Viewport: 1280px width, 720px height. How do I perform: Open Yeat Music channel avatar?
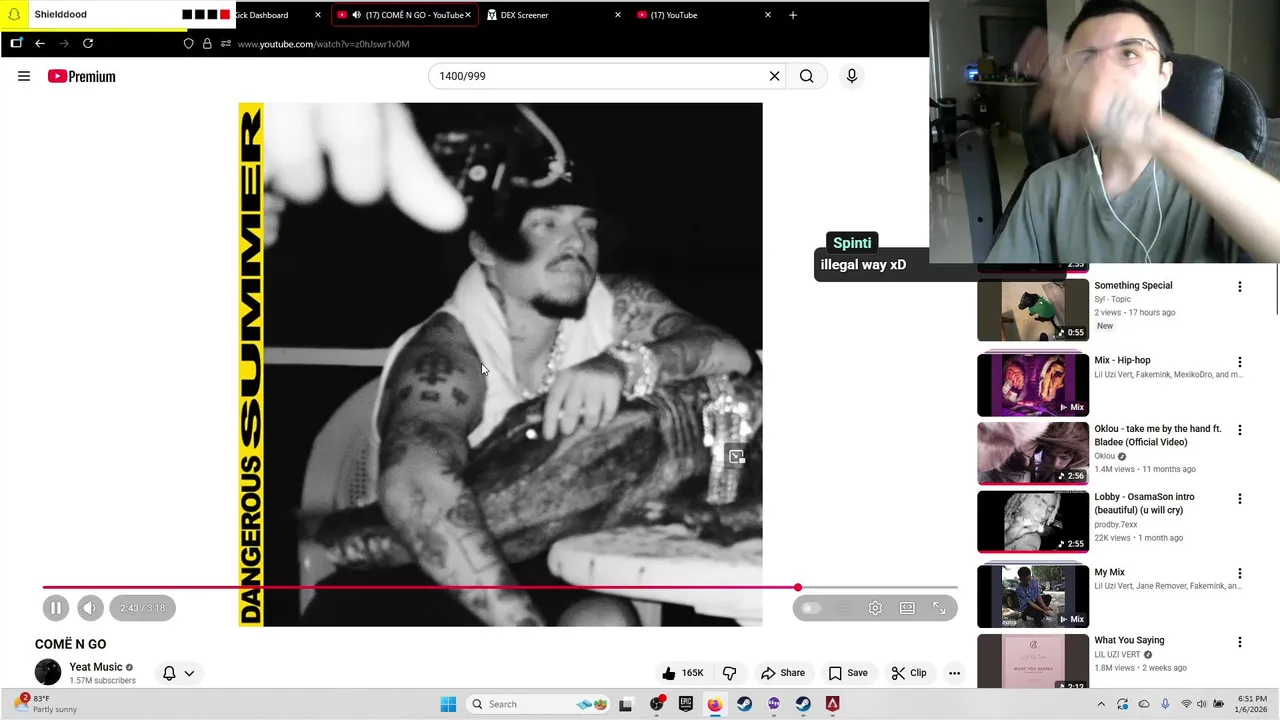[x=48, y=672]
